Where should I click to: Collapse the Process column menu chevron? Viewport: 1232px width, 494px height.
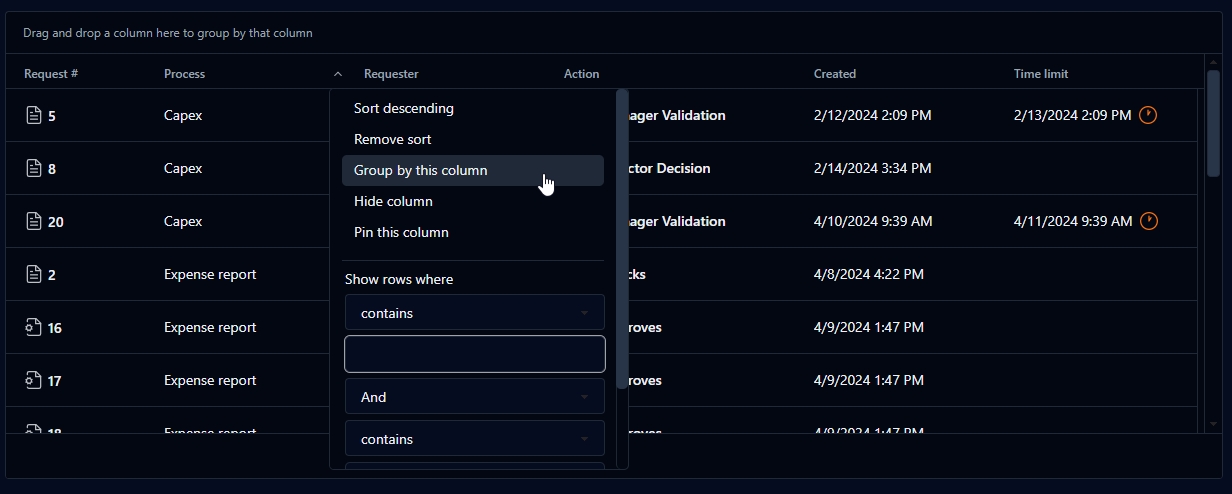(338, 74)
